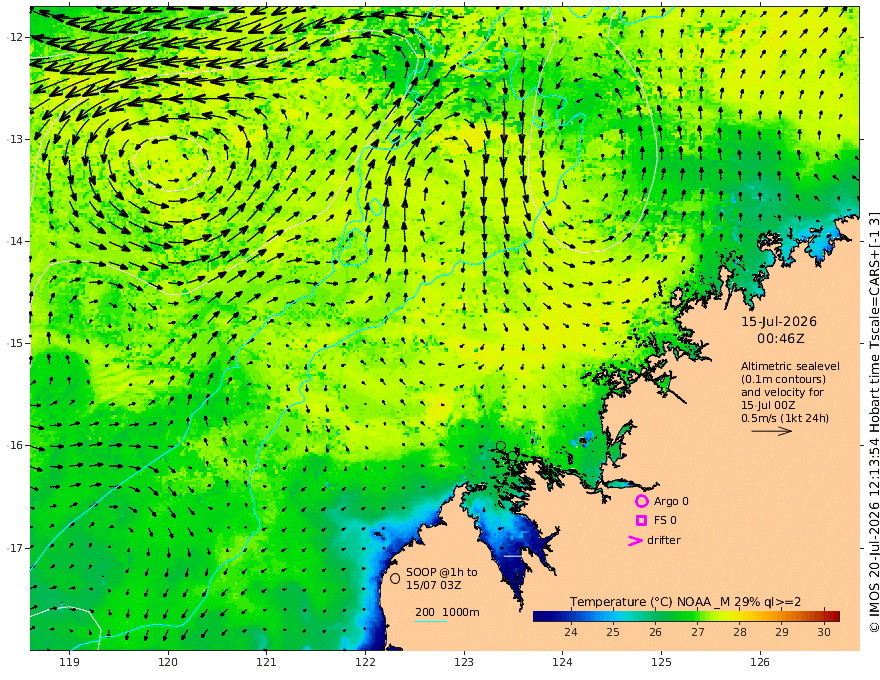The width and height of the screenshot is (880, 680).
Task: Click latitude label -12 on left axis
Action: pos(15,37)
